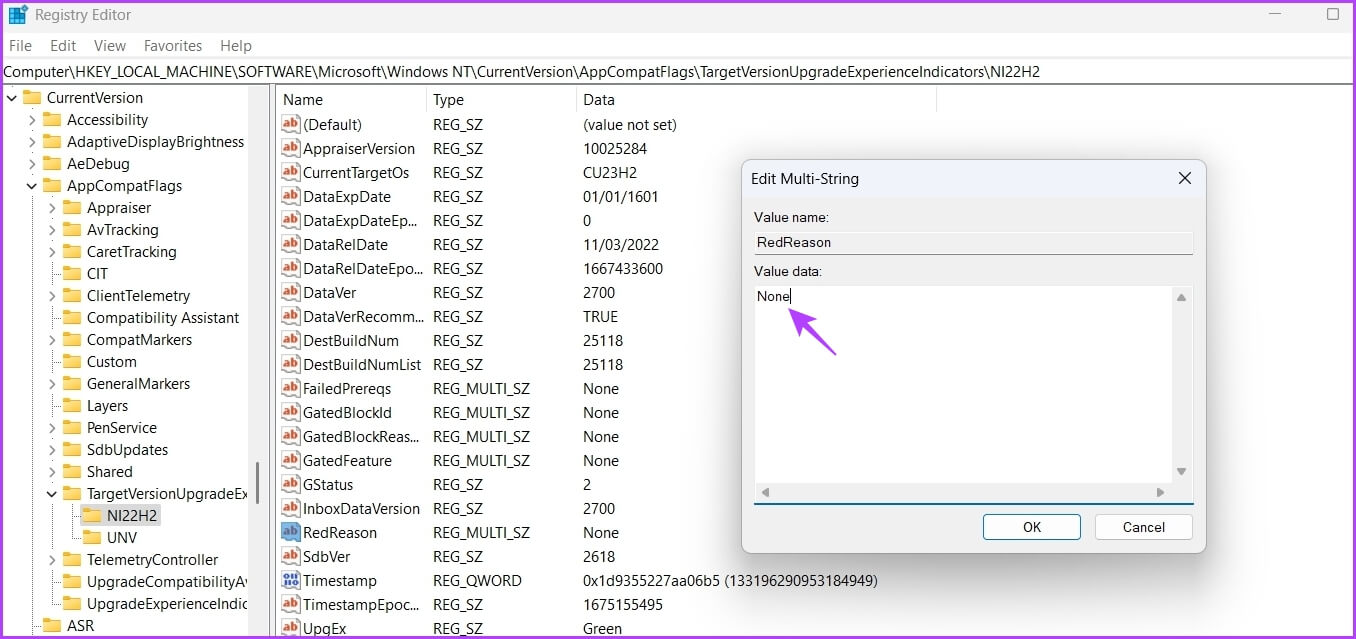The width and height of the screenshot is (1356, 639).
Task: Click the value data scroll up arrow
Action: pos(1182,297)
